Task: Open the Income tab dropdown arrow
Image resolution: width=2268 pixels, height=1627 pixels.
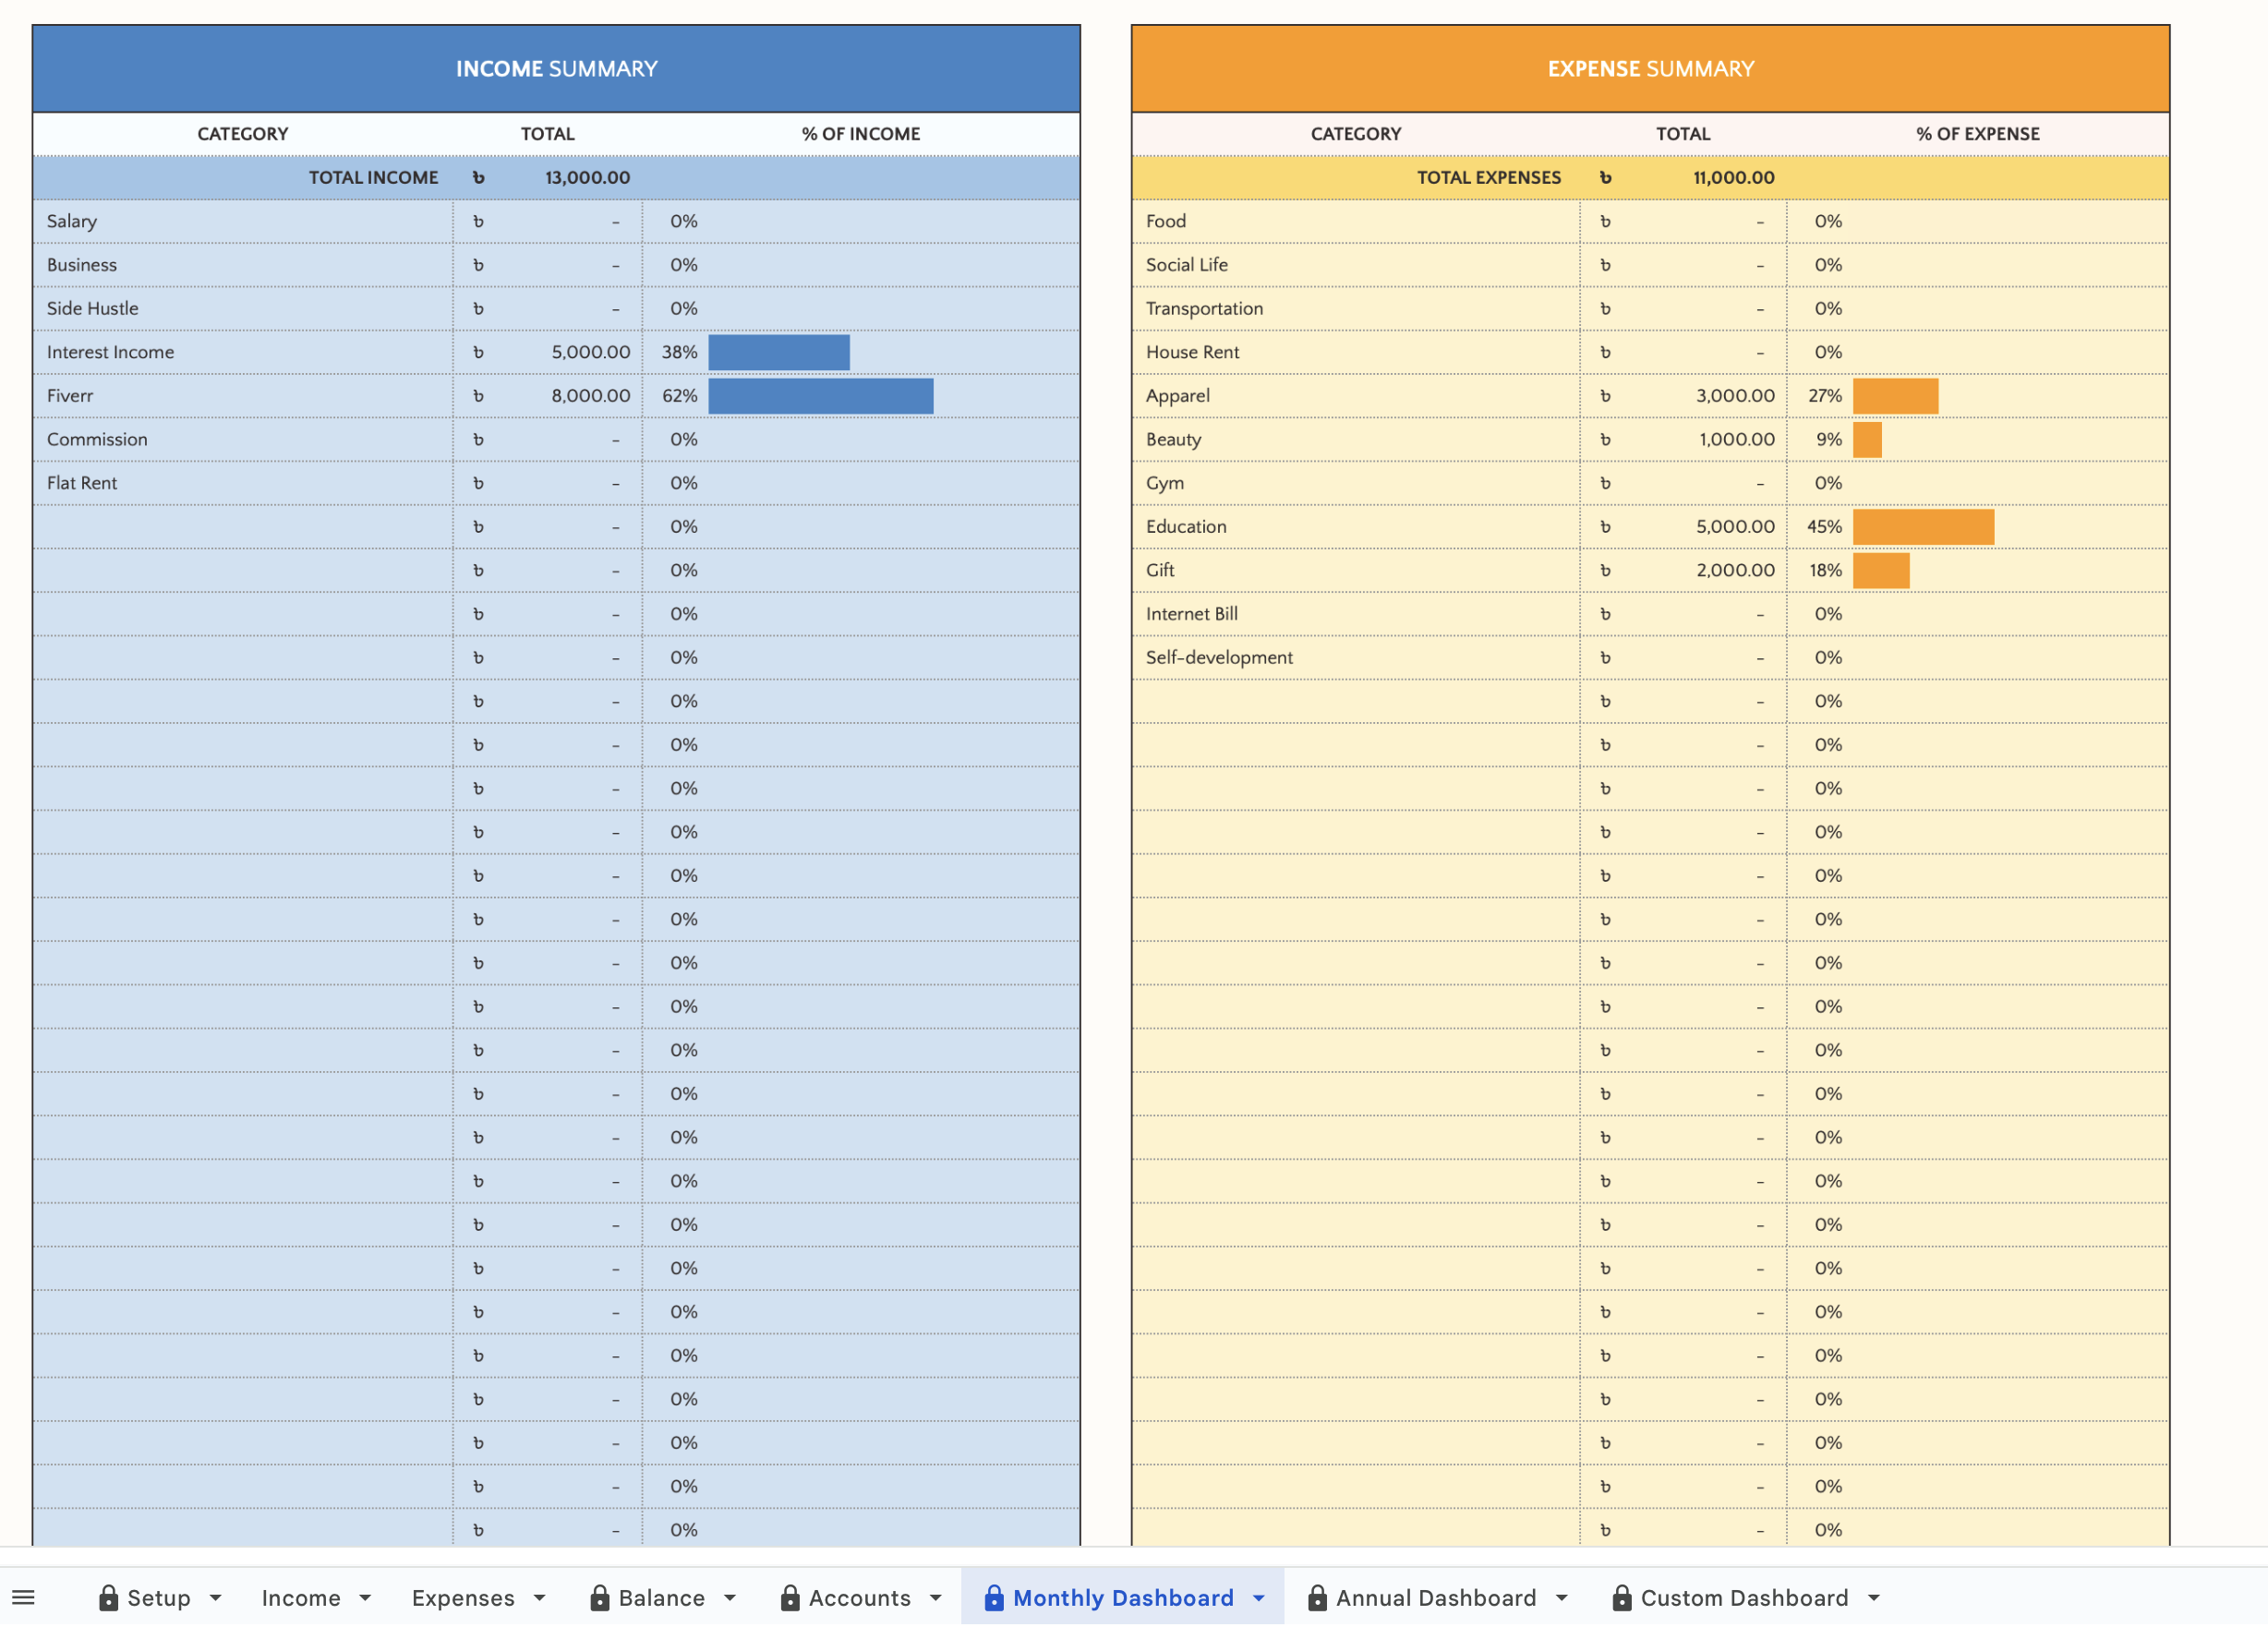Action: tap(365, 1597)
